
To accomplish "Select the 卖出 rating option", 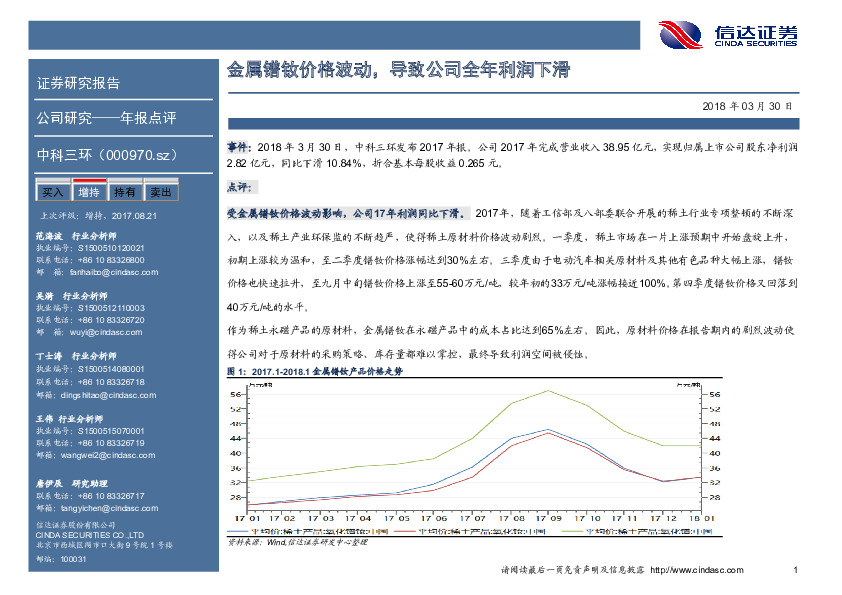I will [161, 190].
